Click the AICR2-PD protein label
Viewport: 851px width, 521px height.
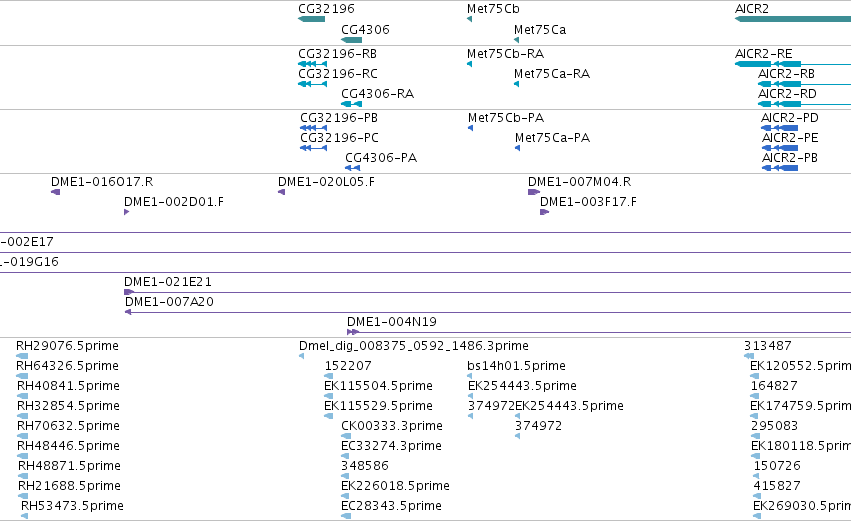[x=790, y=117]
